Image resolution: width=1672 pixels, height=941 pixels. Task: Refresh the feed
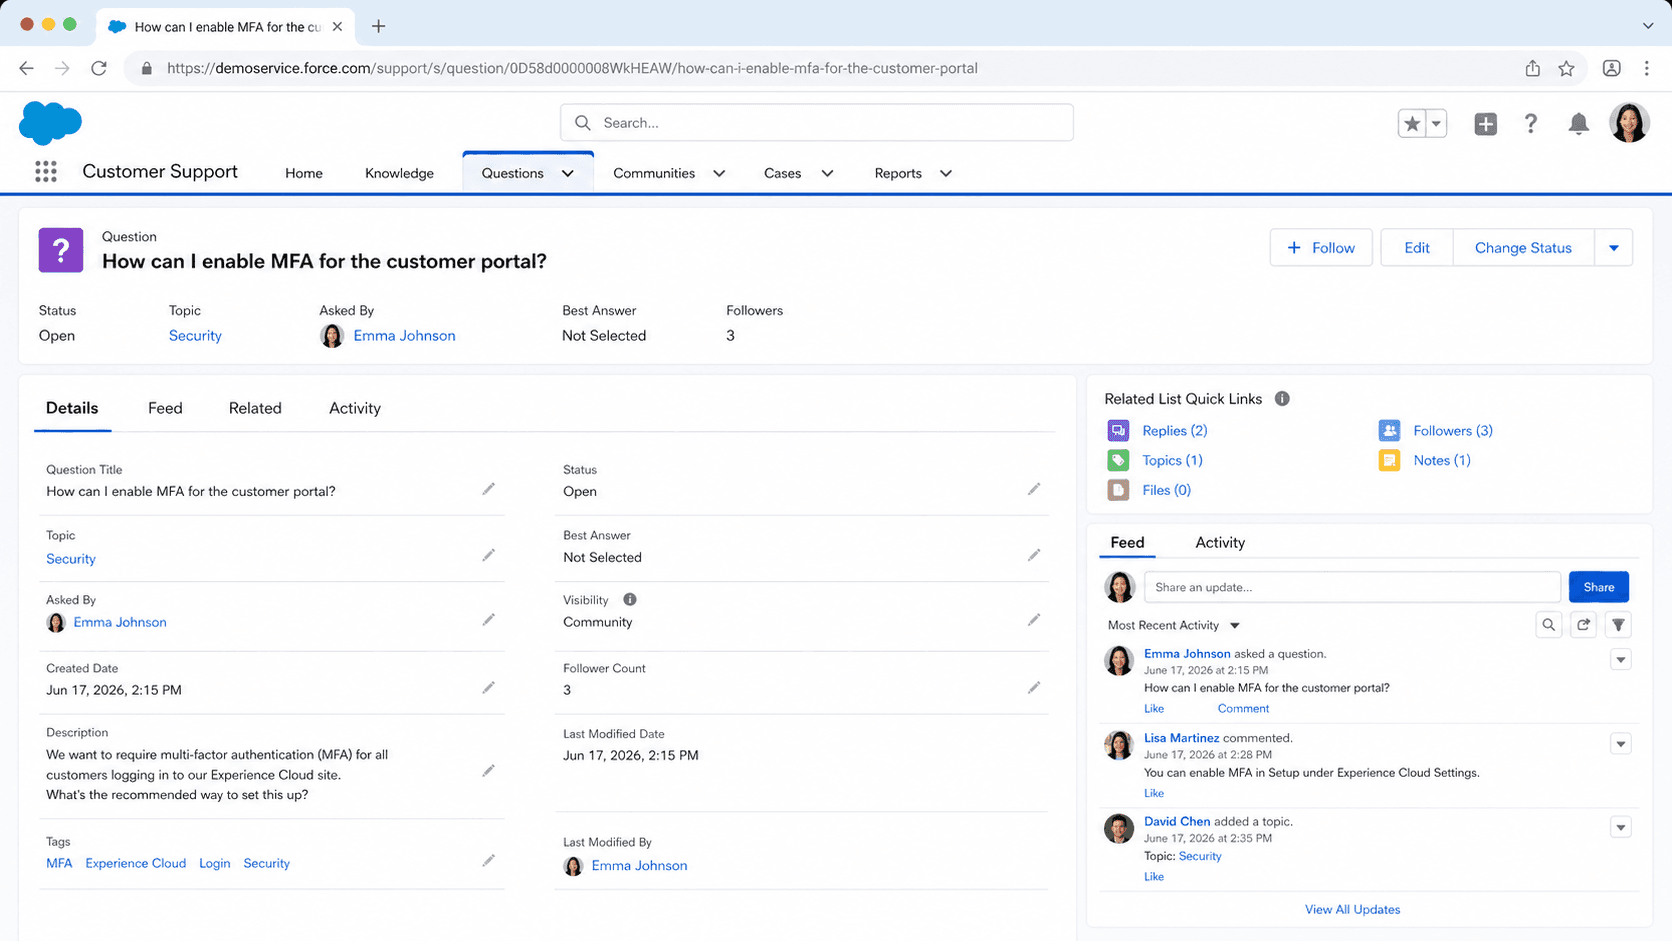click(x=1583, y=625)
